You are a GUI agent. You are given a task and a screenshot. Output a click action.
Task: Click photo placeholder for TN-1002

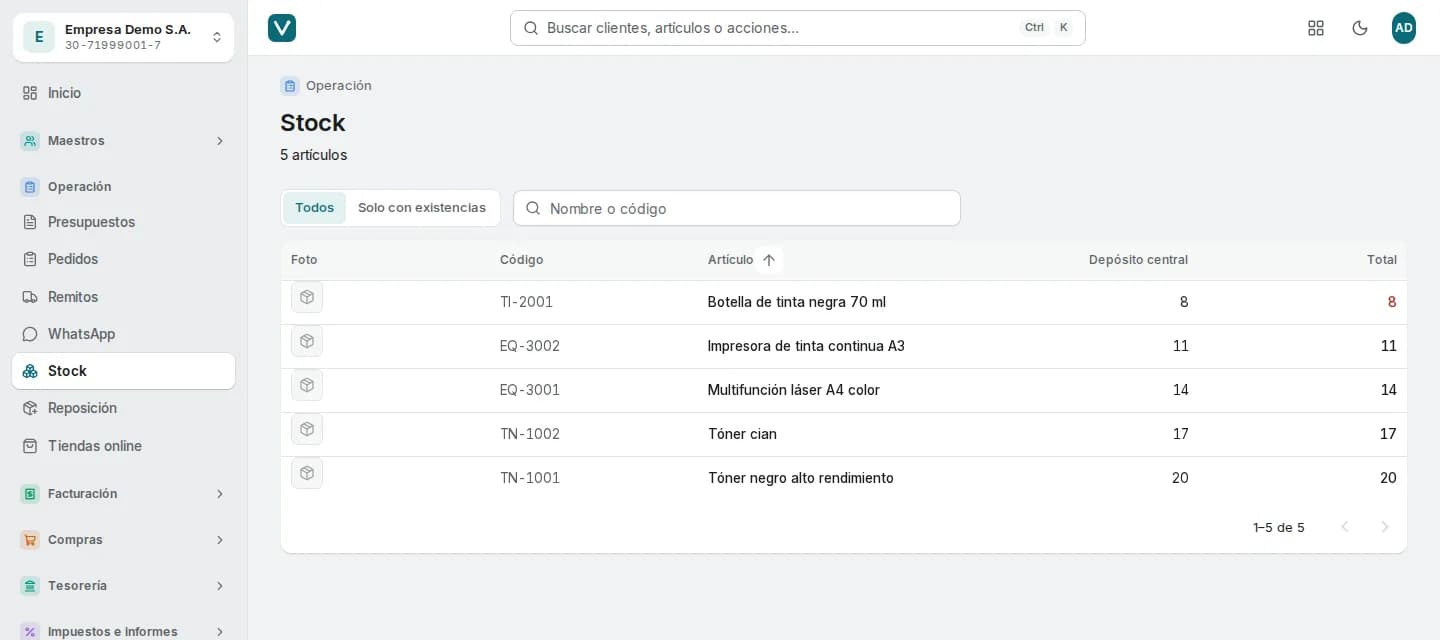[307, 429]
